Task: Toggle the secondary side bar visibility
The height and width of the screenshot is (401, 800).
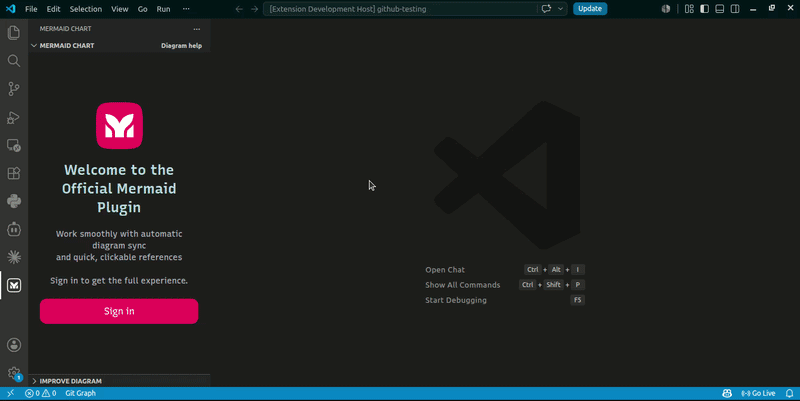Action: 735,9
